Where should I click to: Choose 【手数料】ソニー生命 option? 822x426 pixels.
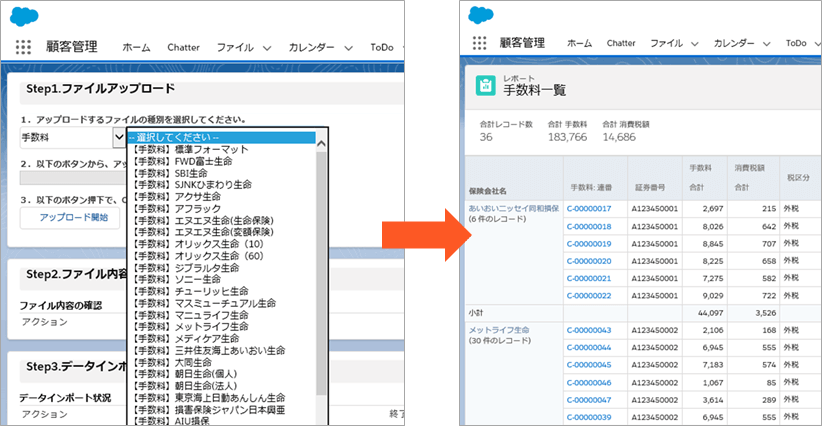pos(222,279)
